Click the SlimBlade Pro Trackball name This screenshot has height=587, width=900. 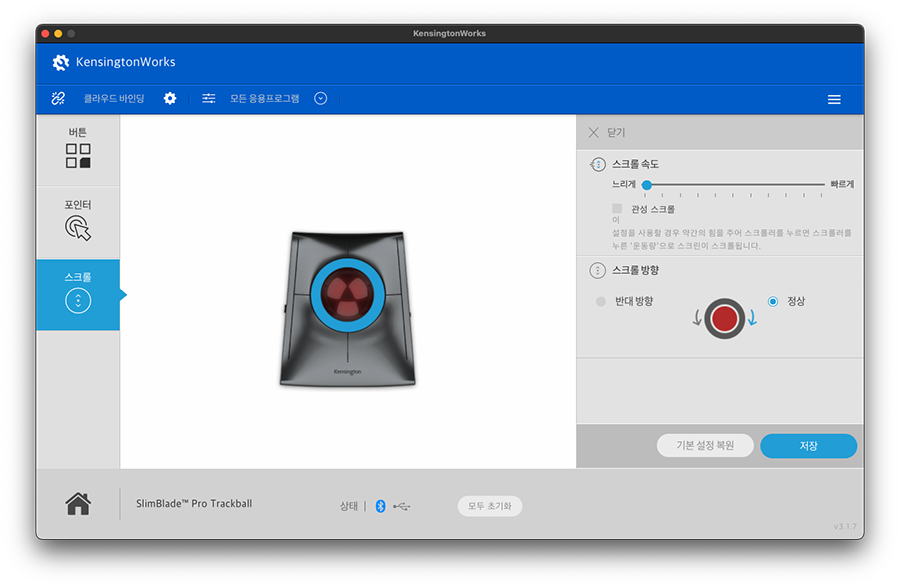click(x=194, y=503)
